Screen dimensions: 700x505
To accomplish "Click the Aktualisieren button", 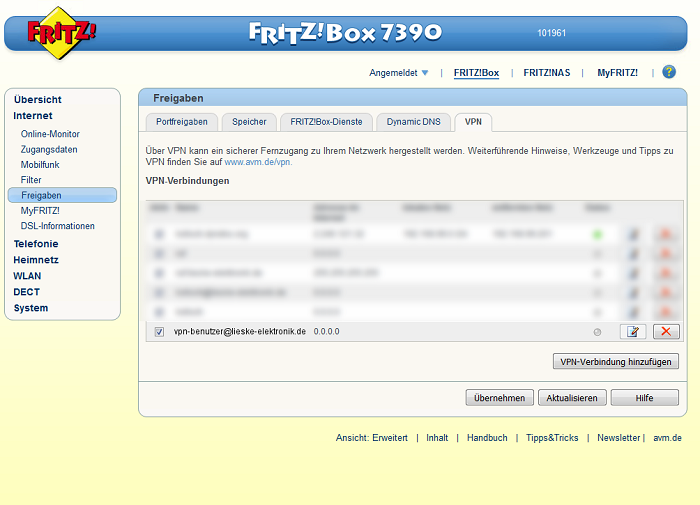I will 572,397.
